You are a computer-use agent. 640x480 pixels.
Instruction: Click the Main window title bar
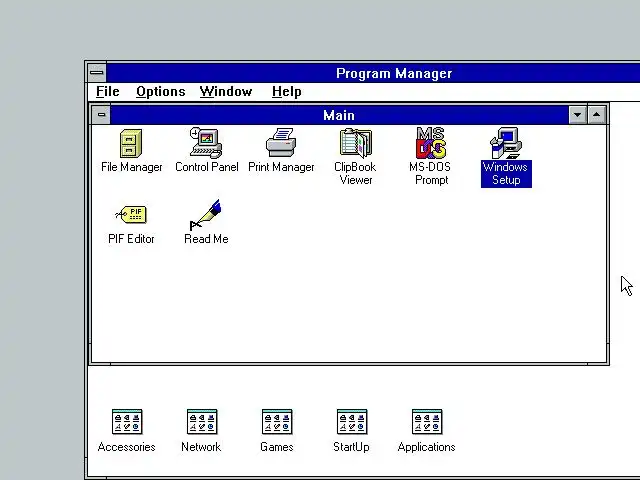339,115
